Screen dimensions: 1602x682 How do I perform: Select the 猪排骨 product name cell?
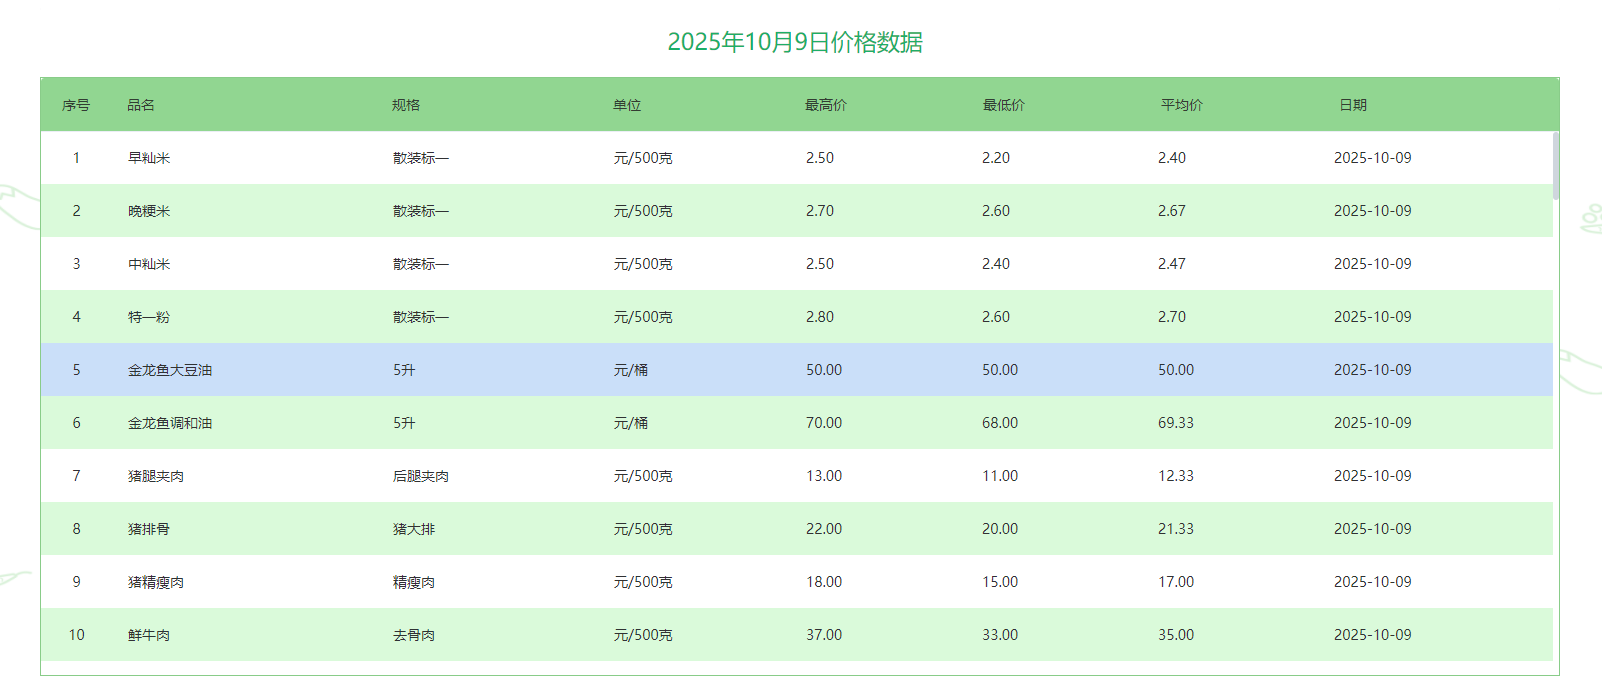click(149, 529)
